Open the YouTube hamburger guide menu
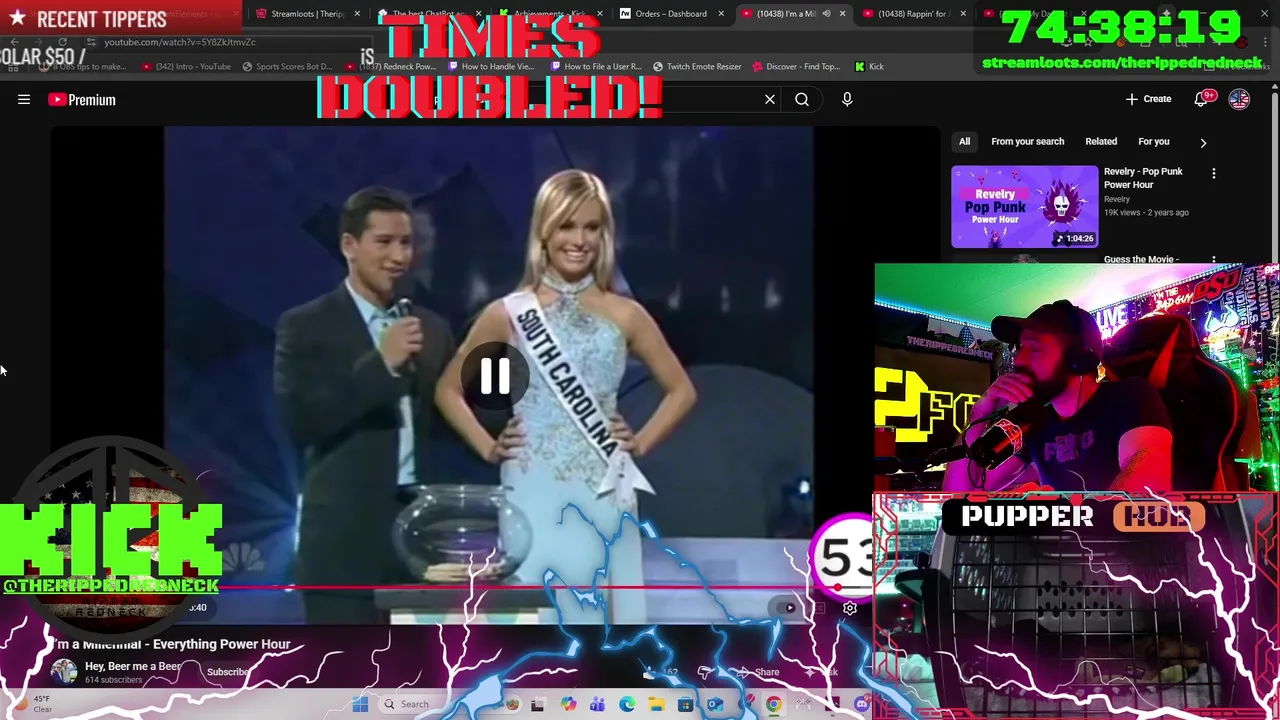Screen dimensions: 1280x720 point(24,100)
